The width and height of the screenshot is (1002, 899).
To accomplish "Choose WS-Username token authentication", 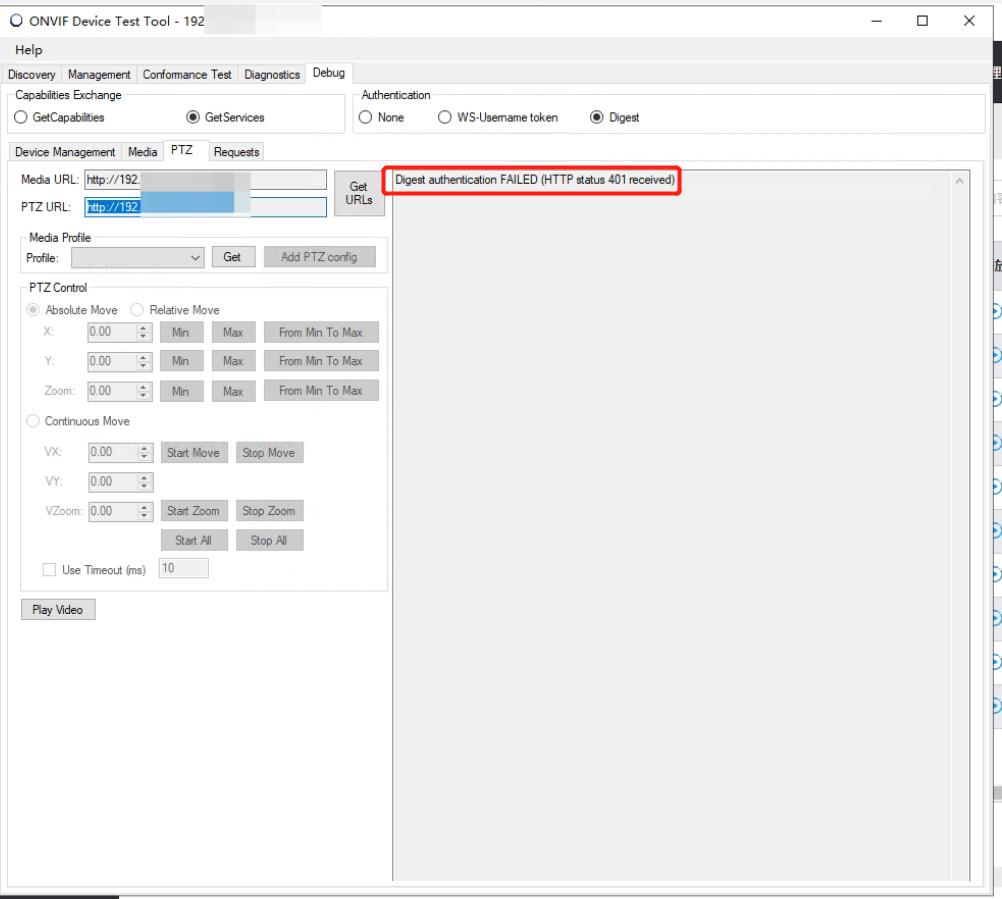I will [498, 118].
